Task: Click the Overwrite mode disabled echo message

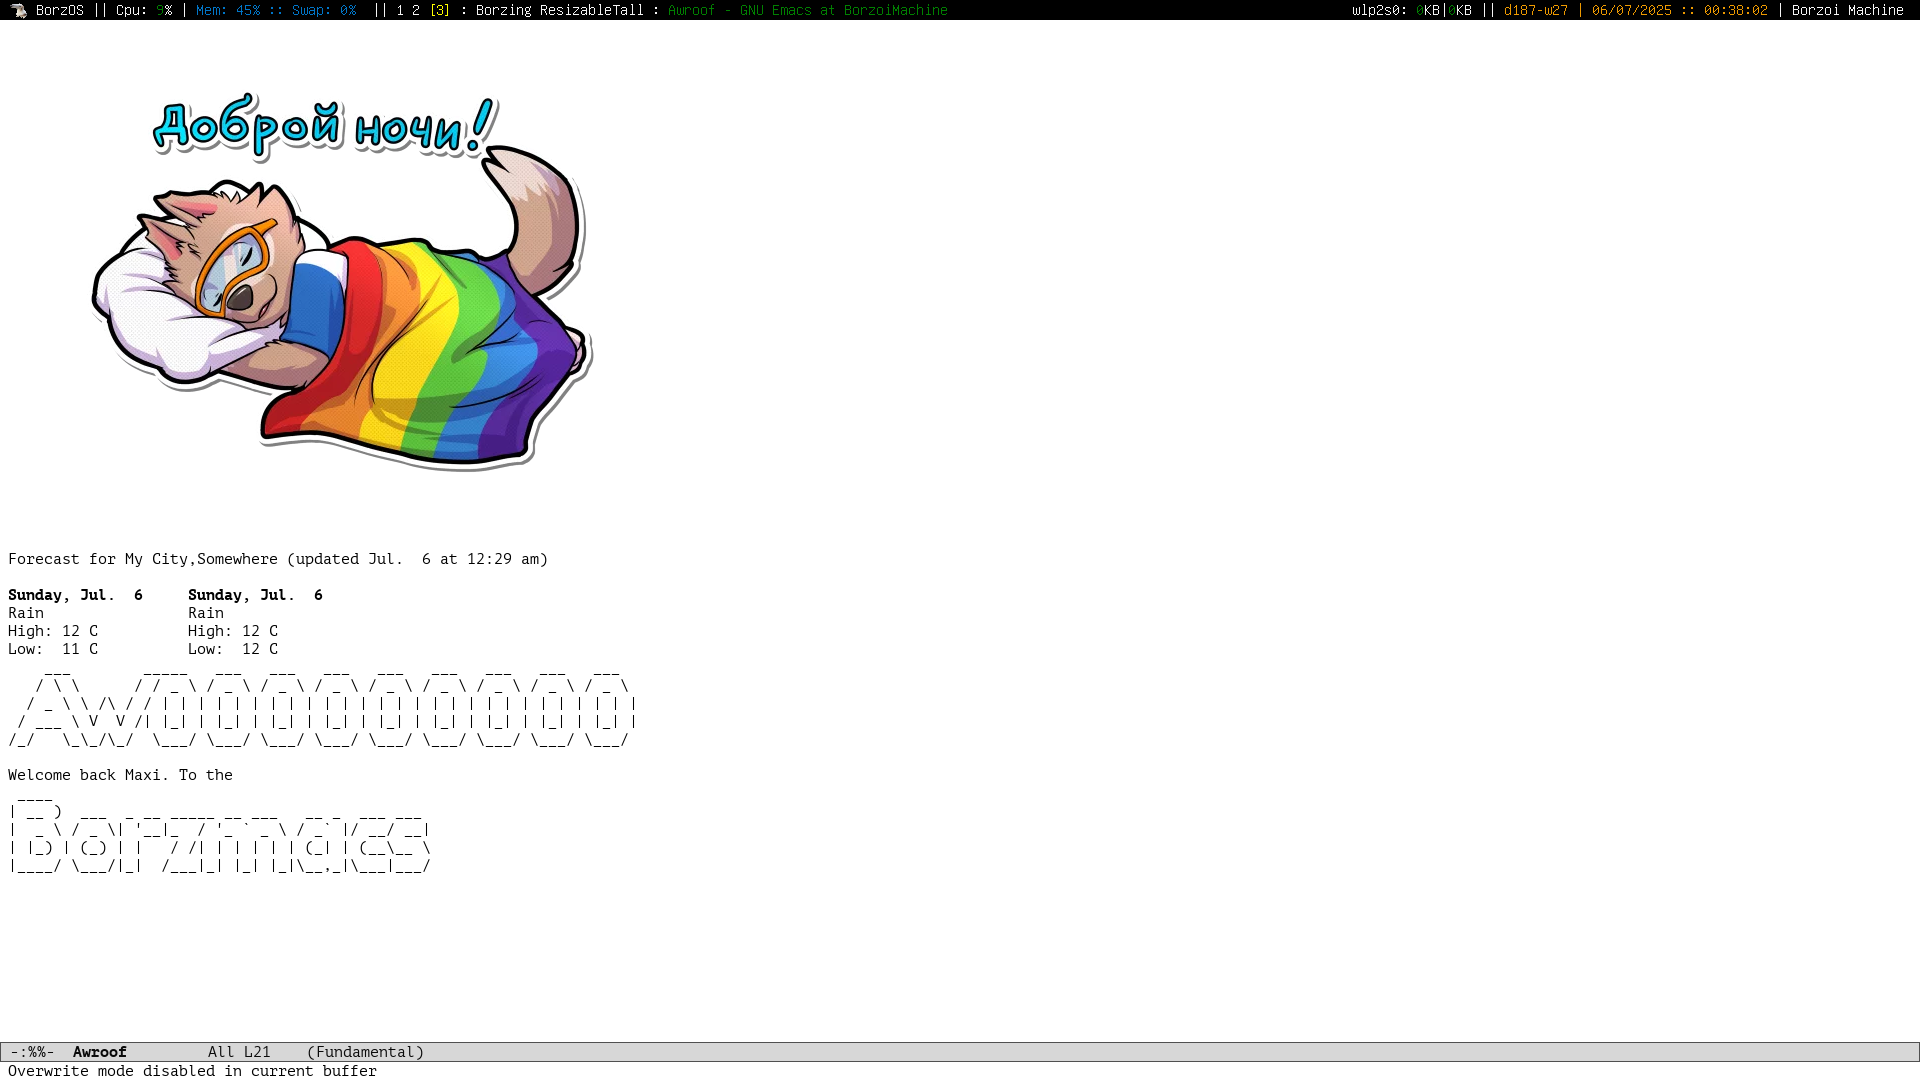Action: pyautogui.click(x=192, y=1071)
